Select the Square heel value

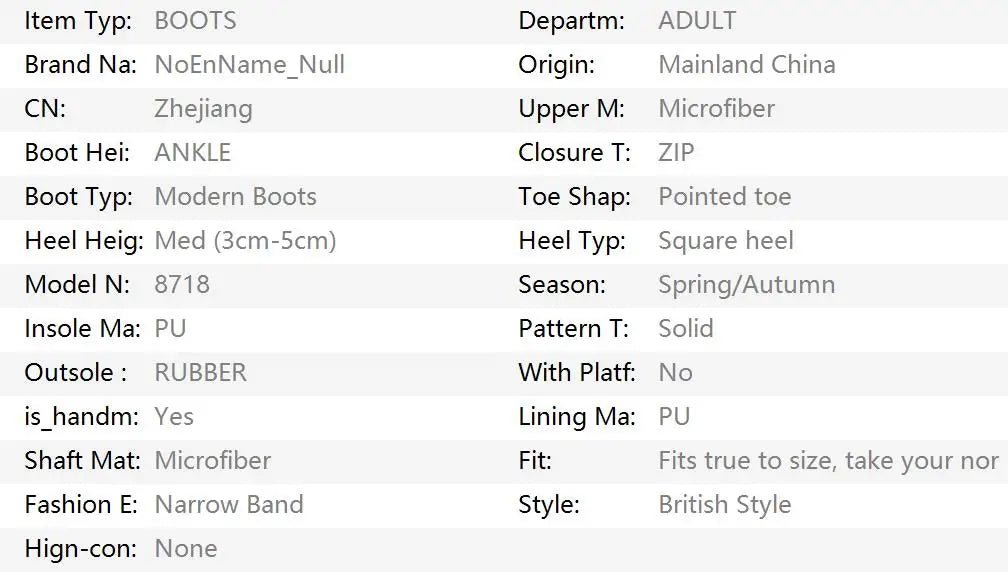pos(725,241)
